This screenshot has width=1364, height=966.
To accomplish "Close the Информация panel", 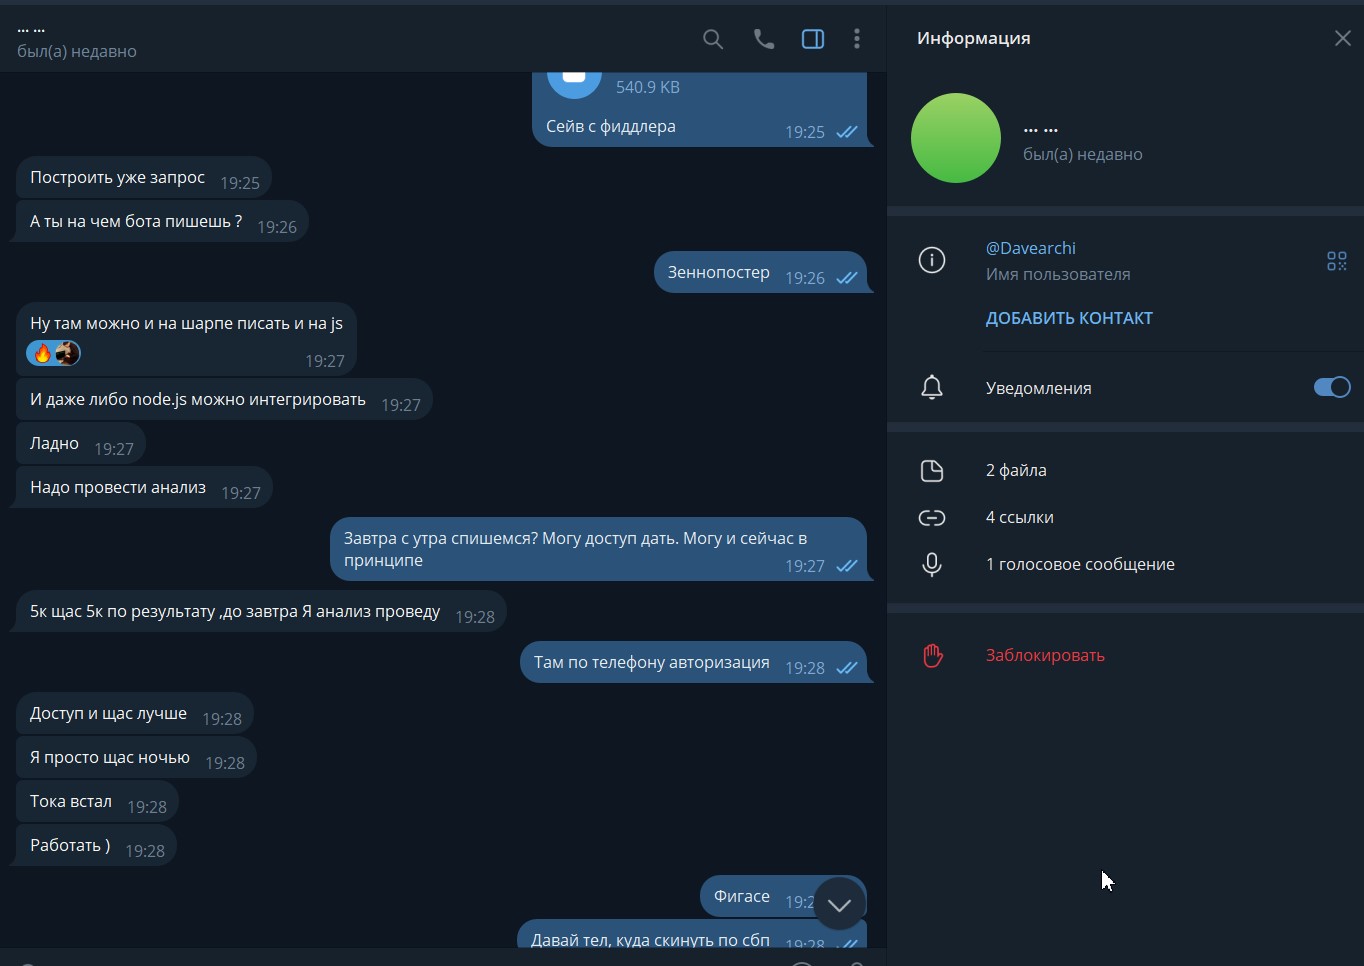I will (1343, 38).
